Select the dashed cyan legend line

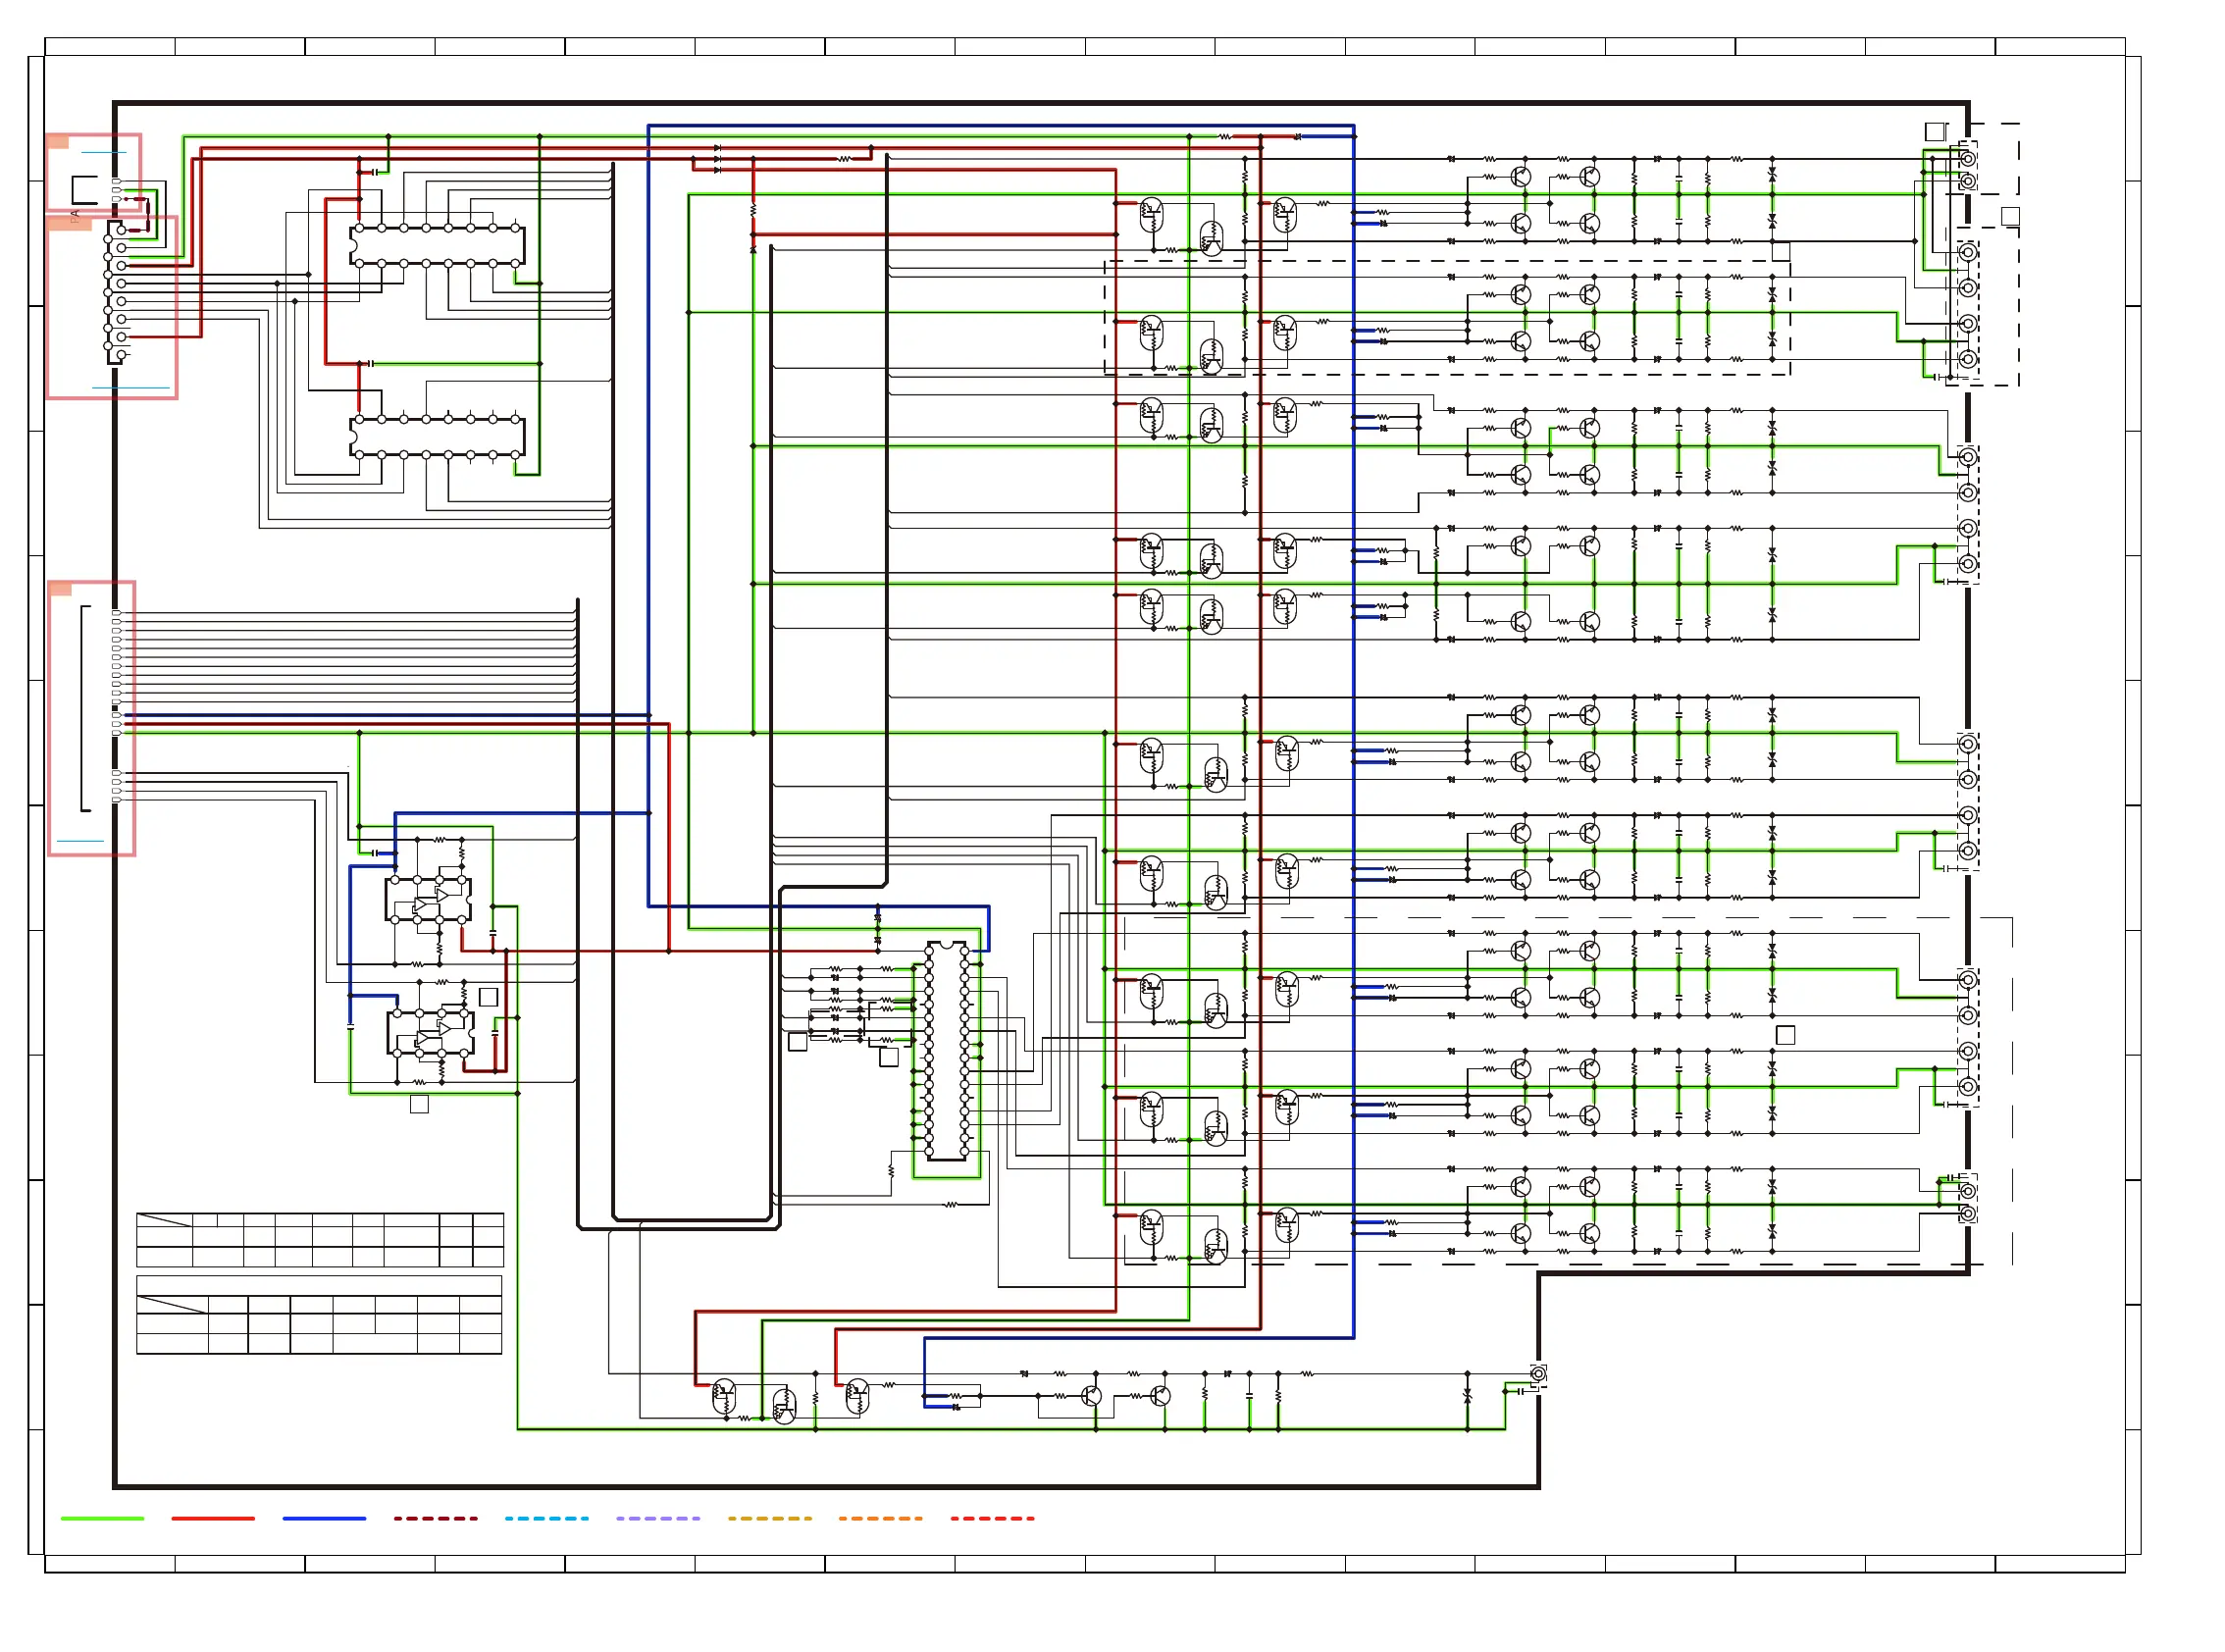point(546,1518)
